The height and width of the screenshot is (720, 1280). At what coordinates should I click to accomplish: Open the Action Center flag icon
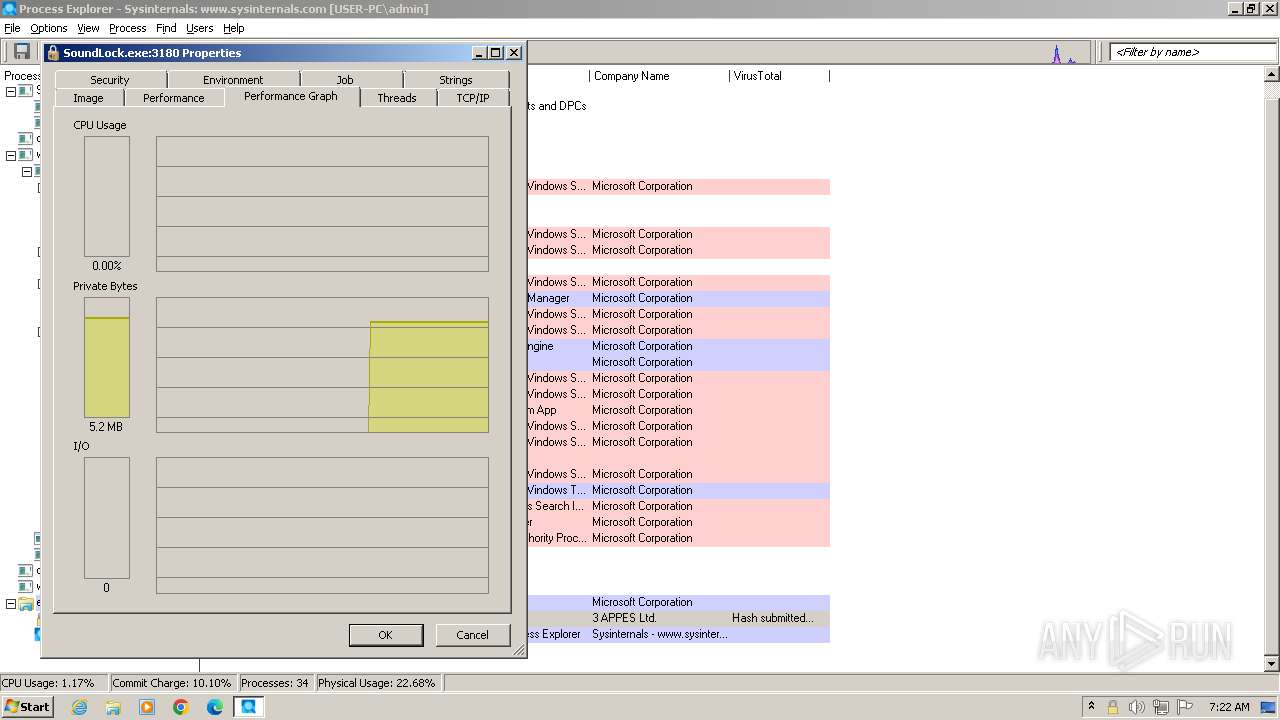coord(1185,707)
